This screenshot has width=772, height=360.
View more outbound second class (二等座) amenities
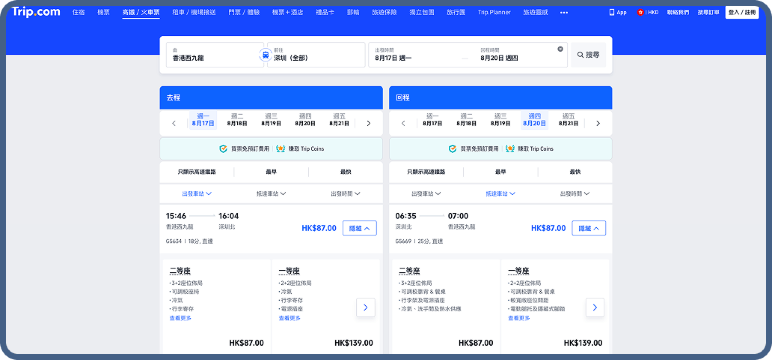[181, 318]
